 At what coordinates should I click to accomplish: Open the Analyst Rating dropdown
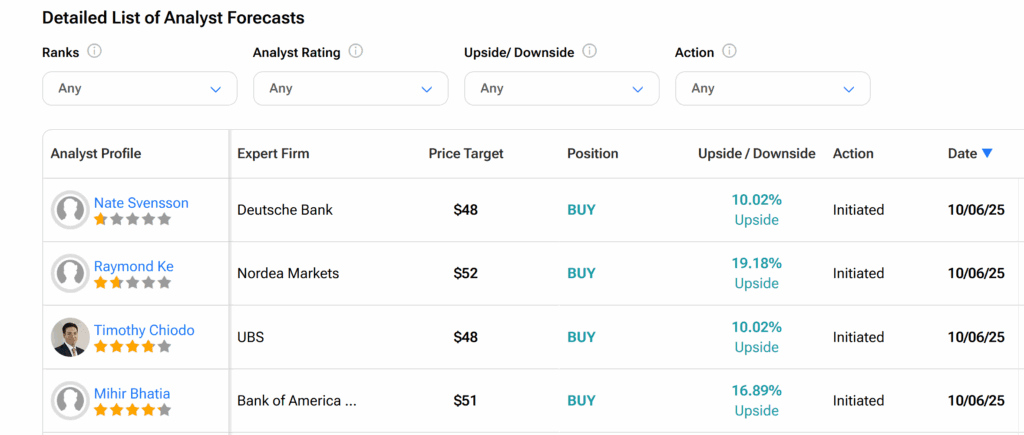pyautogui.click(x=351, y=88)
